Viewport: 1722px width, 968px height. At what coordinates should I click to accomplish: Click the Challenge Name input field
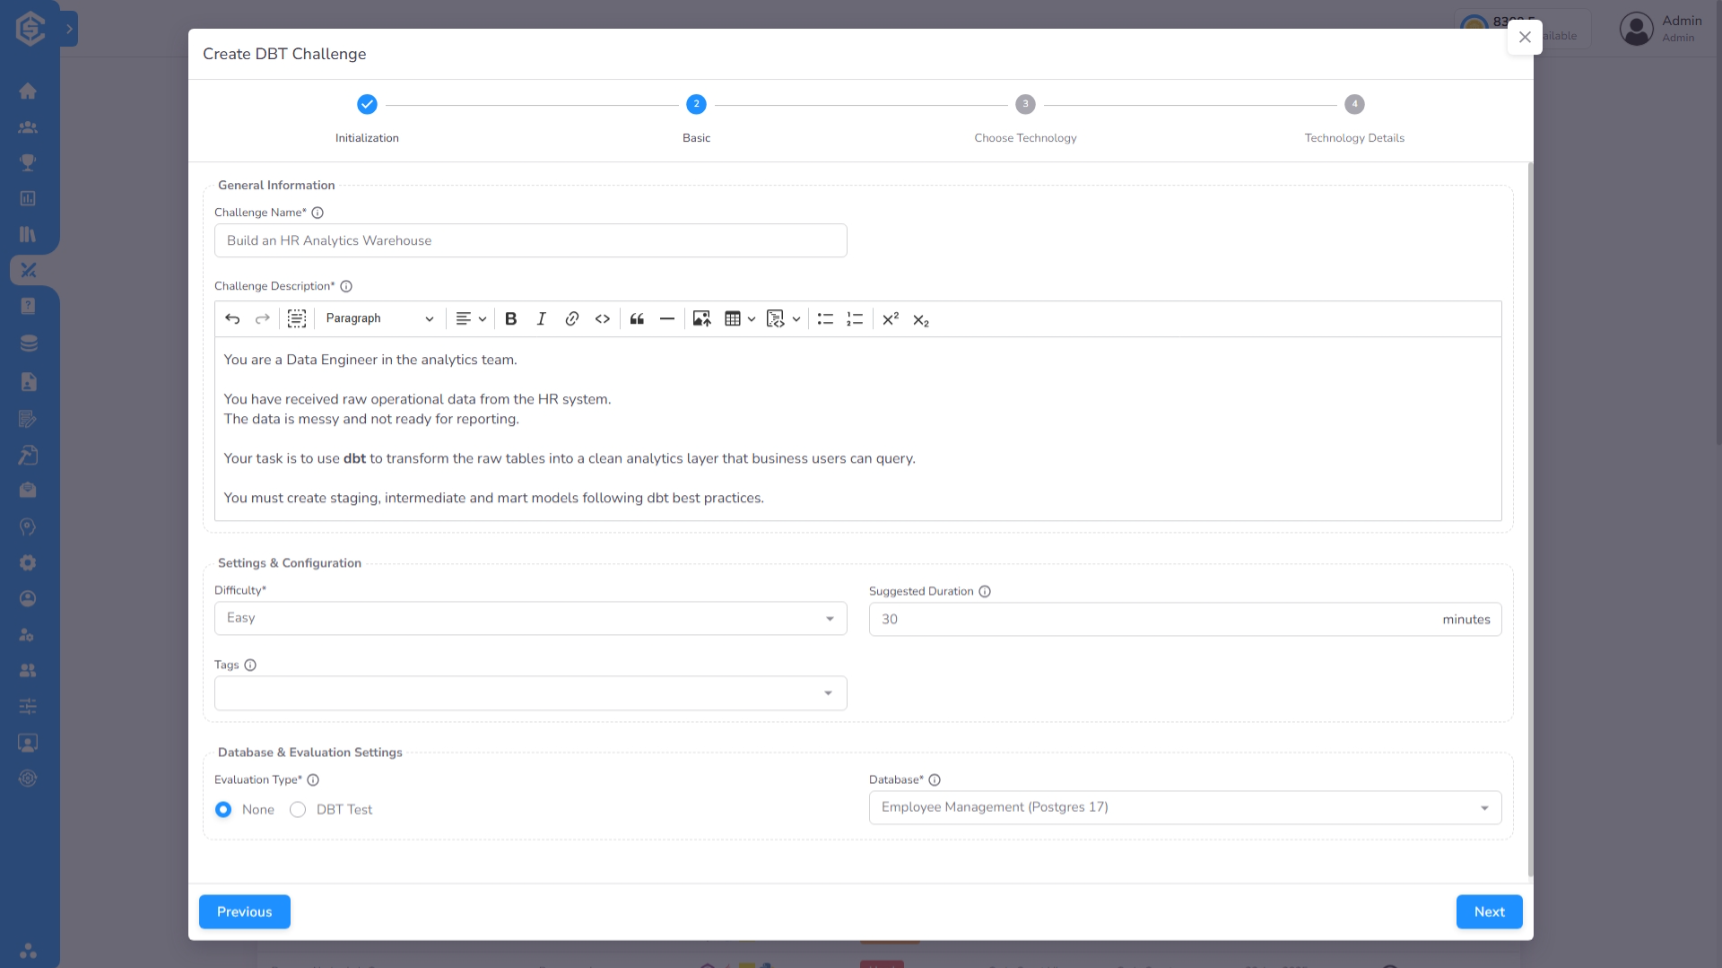(x=530, y=241)
